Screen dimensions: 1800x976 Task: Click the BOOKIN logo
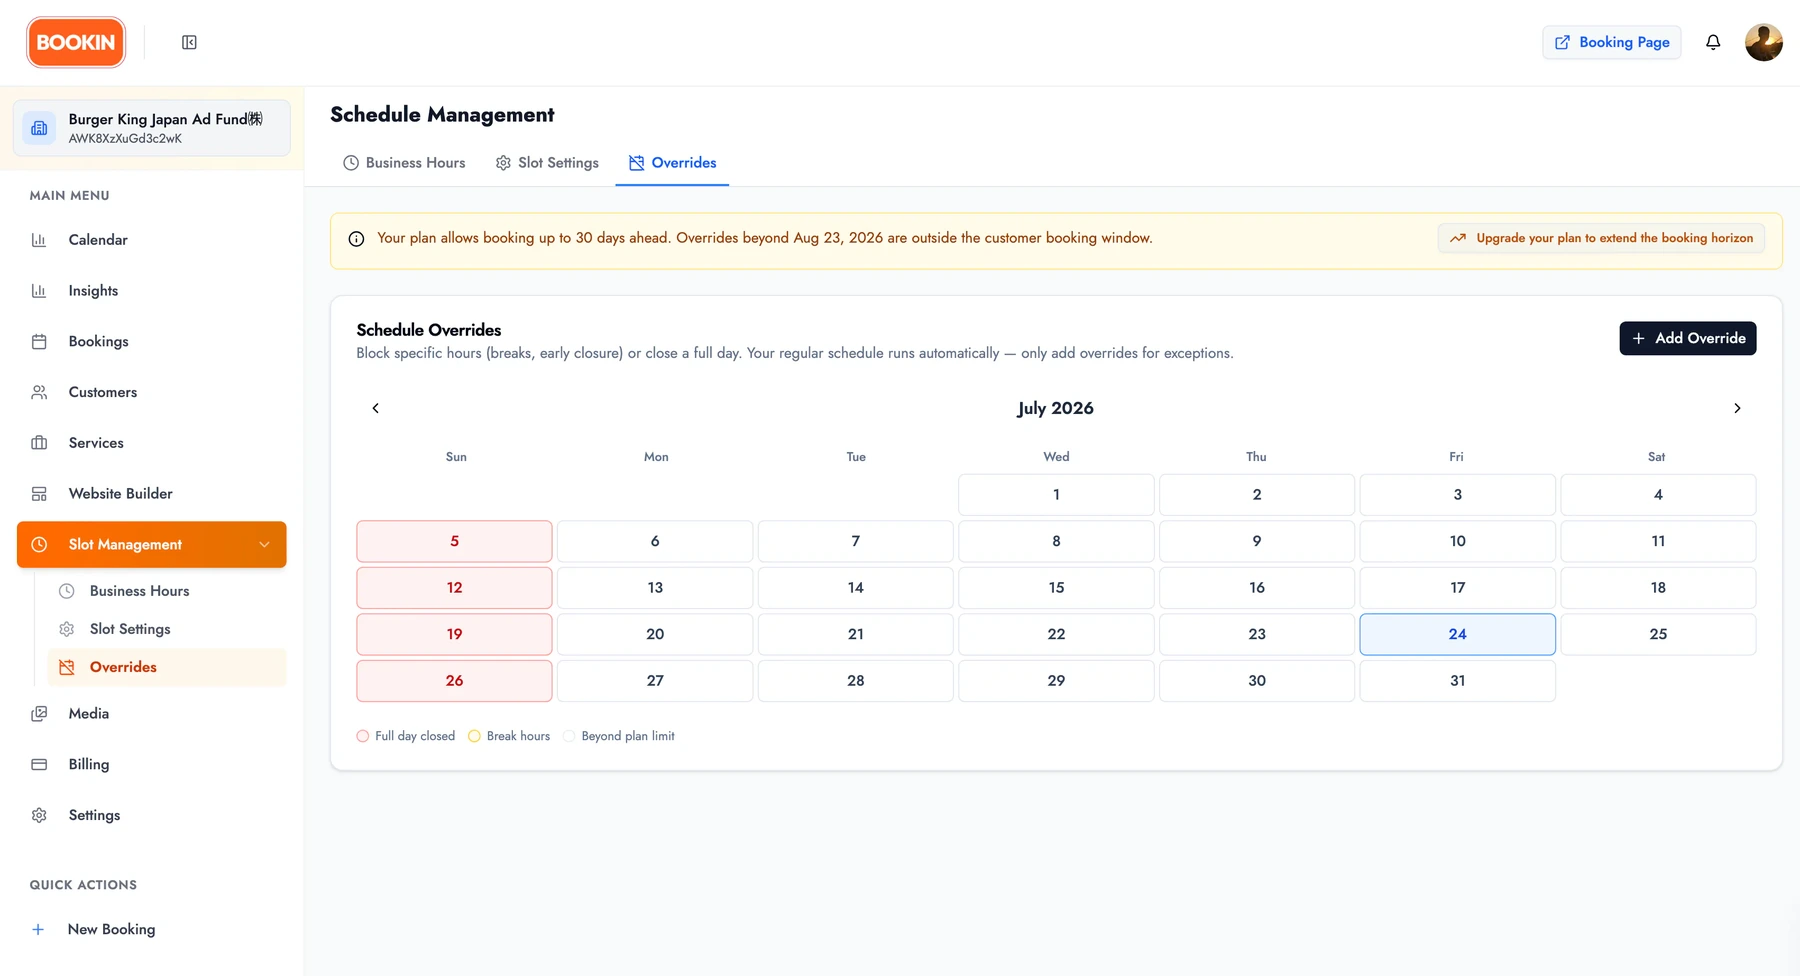pyautogui.click(x=76, y=42)
